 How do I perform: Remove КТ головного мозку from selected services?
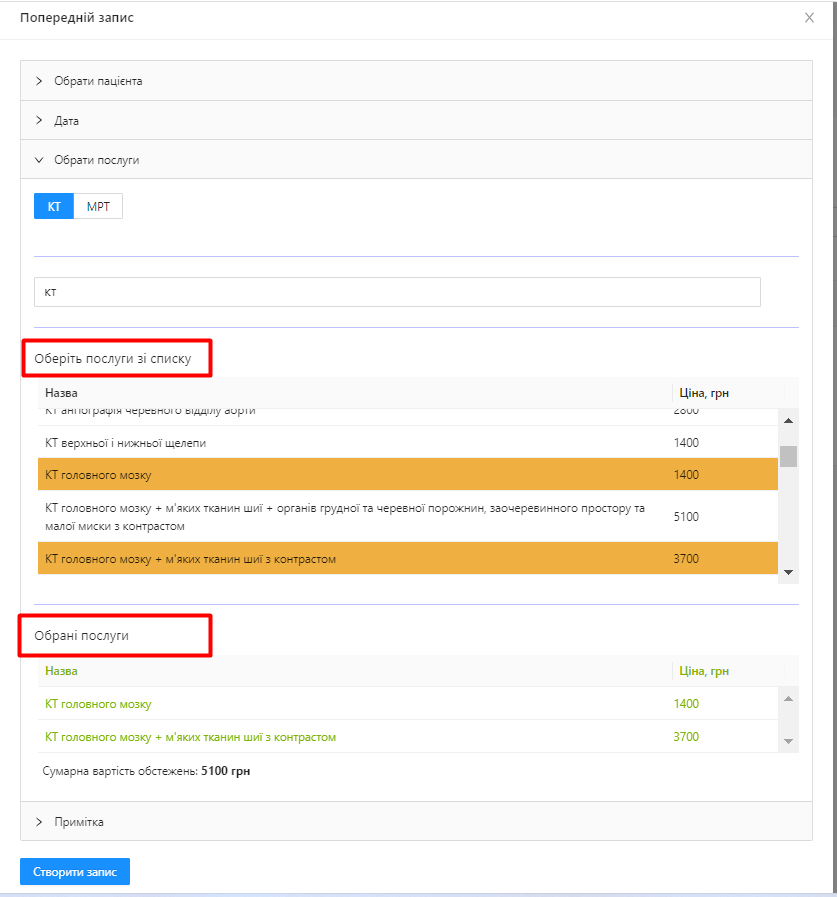98,704
